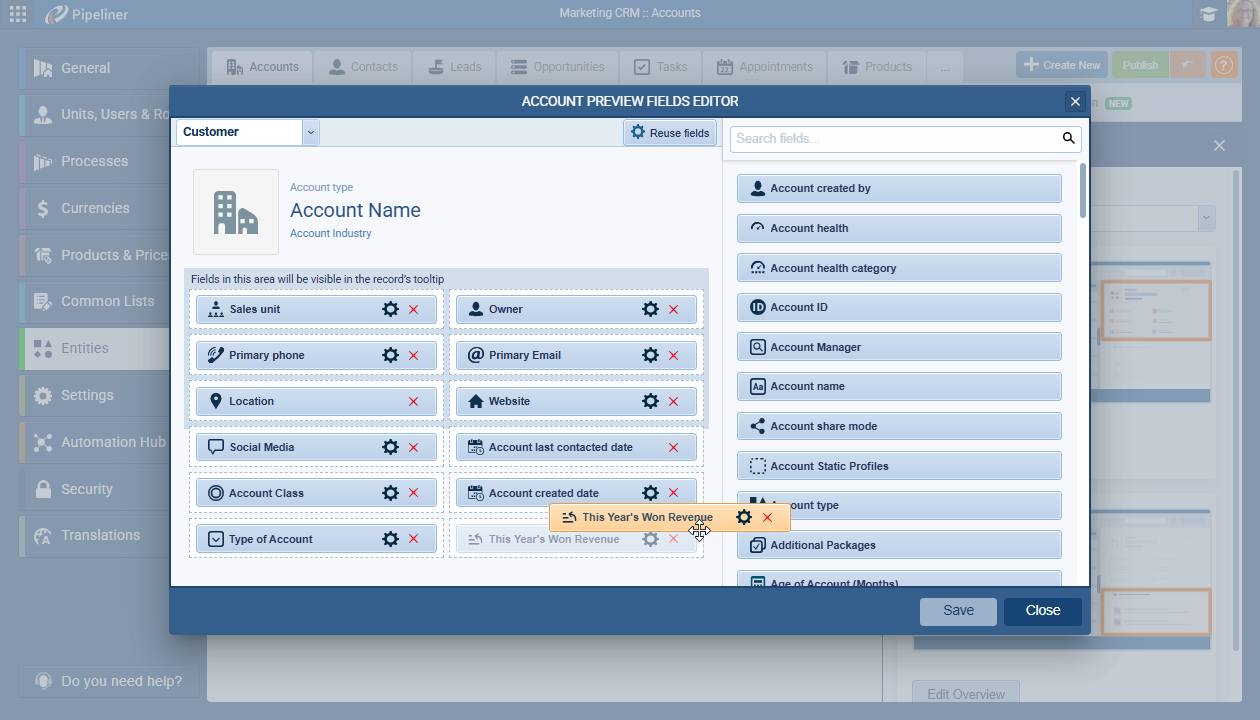Open settings gear for Sales unit field
Viewport: 1260px width, 720px height.
(390, 310)
